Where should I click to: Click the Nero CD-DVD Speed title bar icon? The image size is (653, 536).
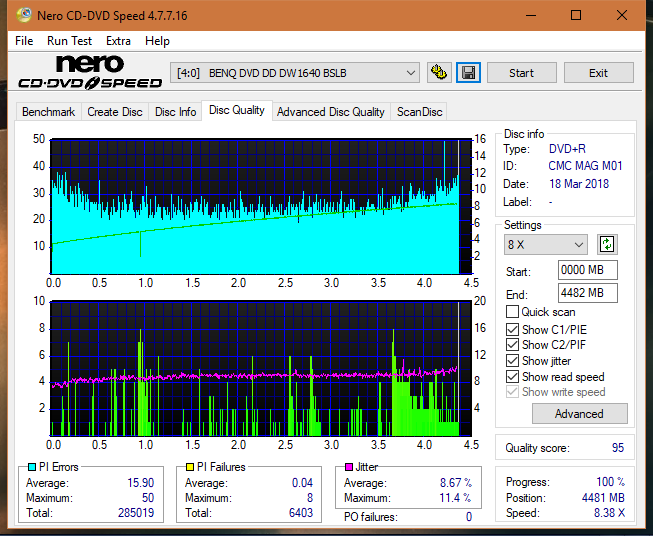[x=24, y=15]
